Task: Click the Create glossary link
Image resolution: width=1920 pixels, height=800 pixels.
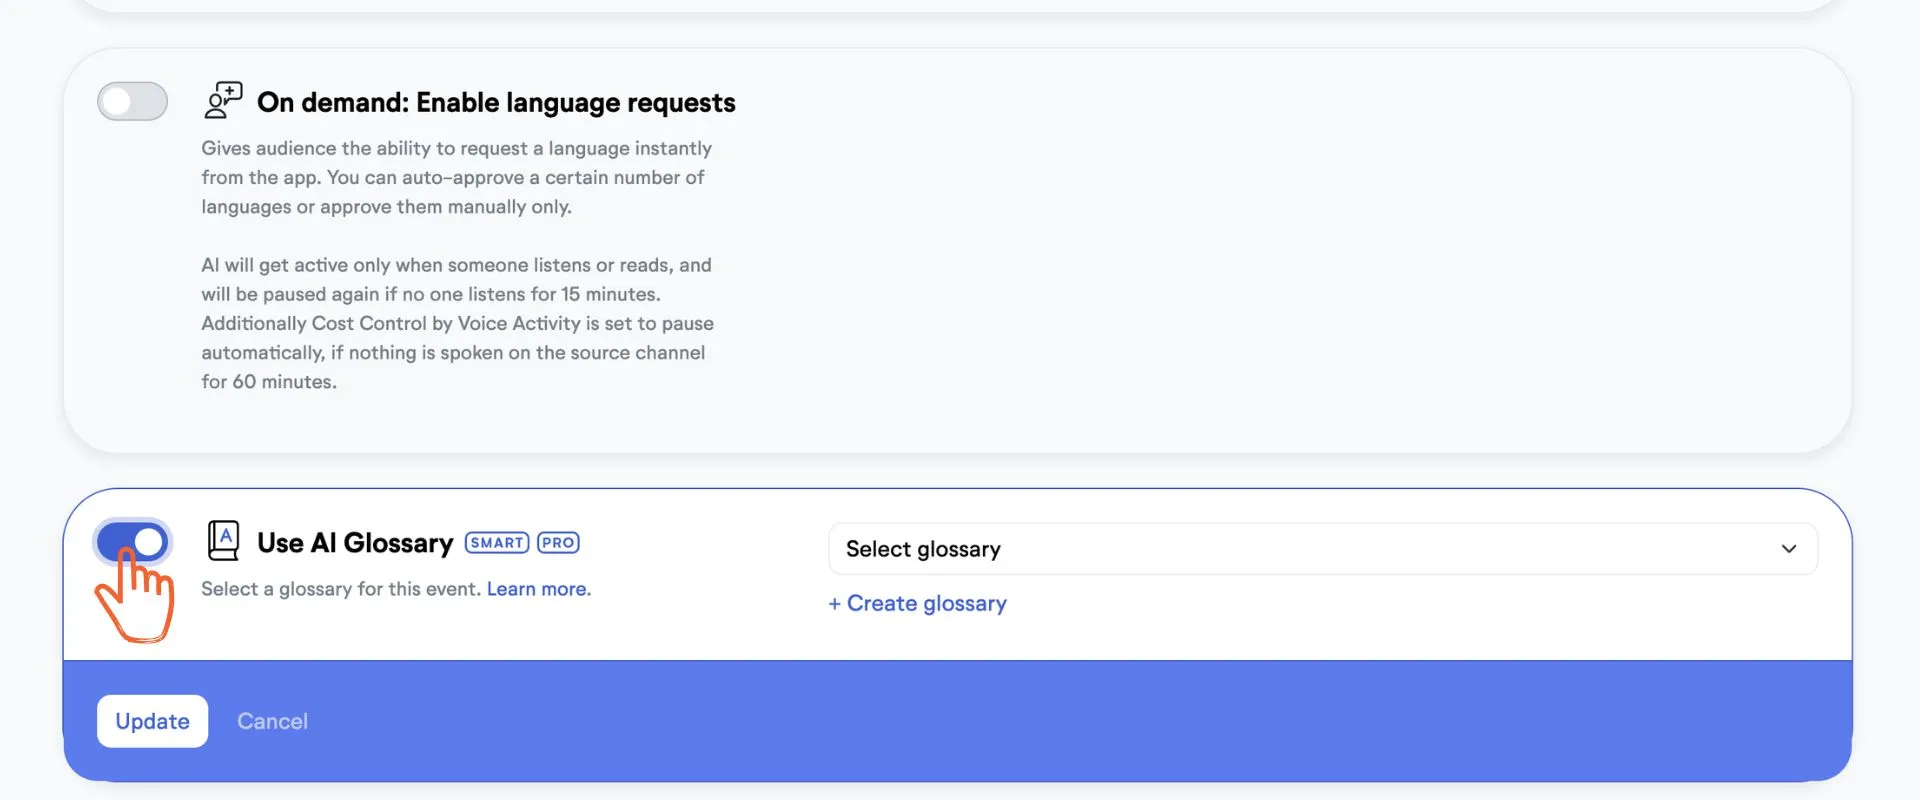Action: click(x=917, y=603)
